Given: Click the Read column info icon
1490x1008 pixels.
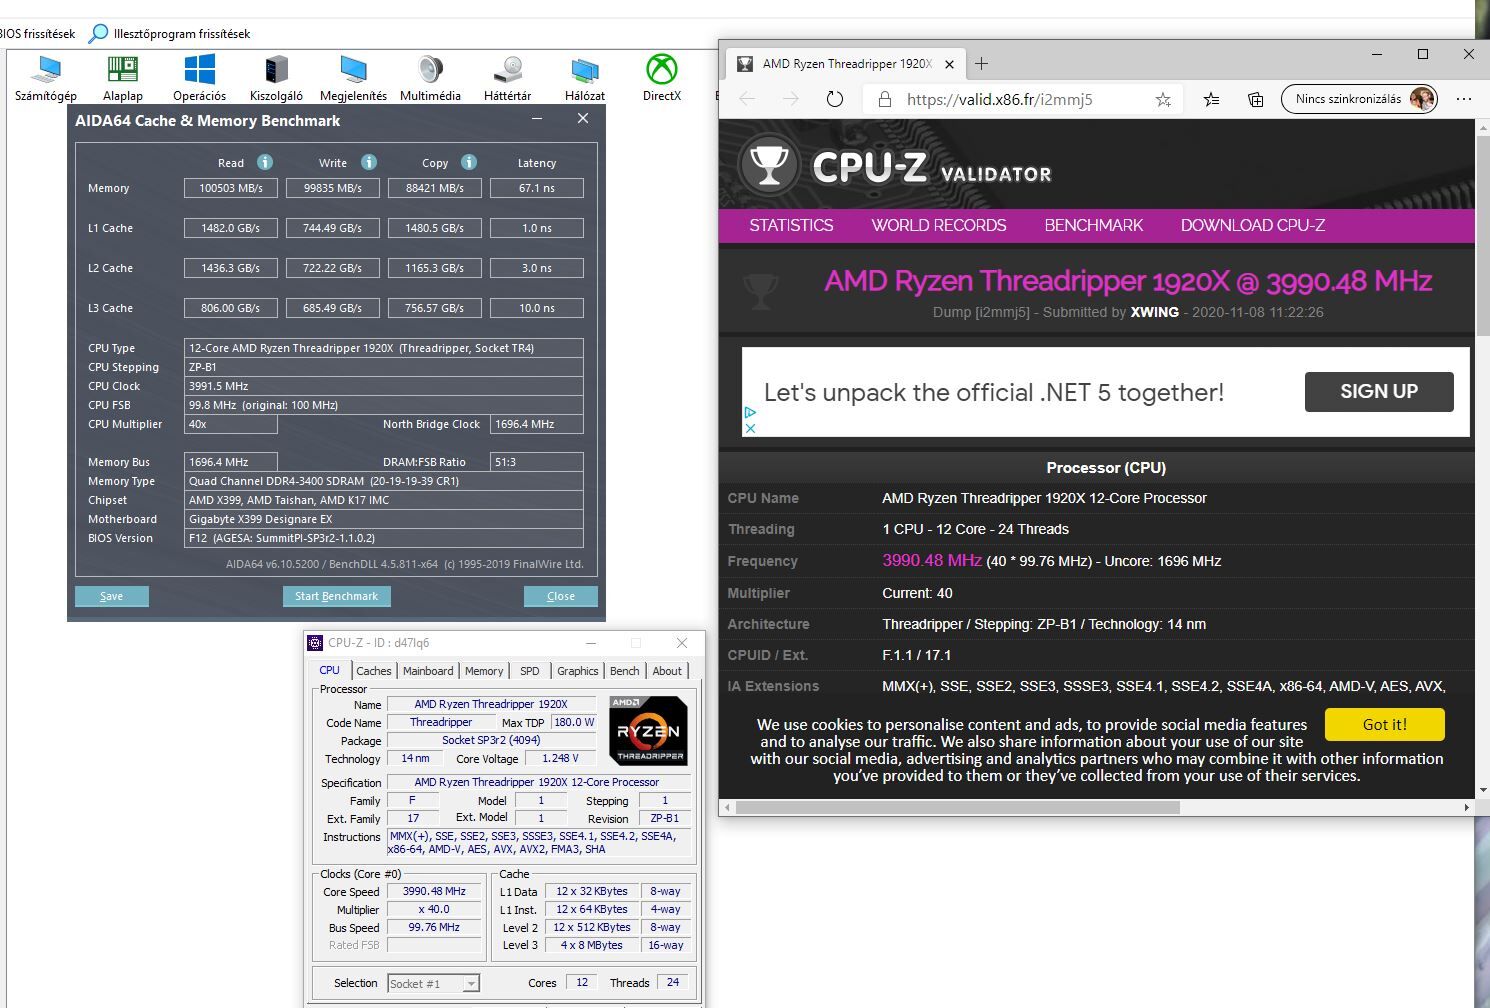Looking at the screenshot, I should [x=265, y=162].
